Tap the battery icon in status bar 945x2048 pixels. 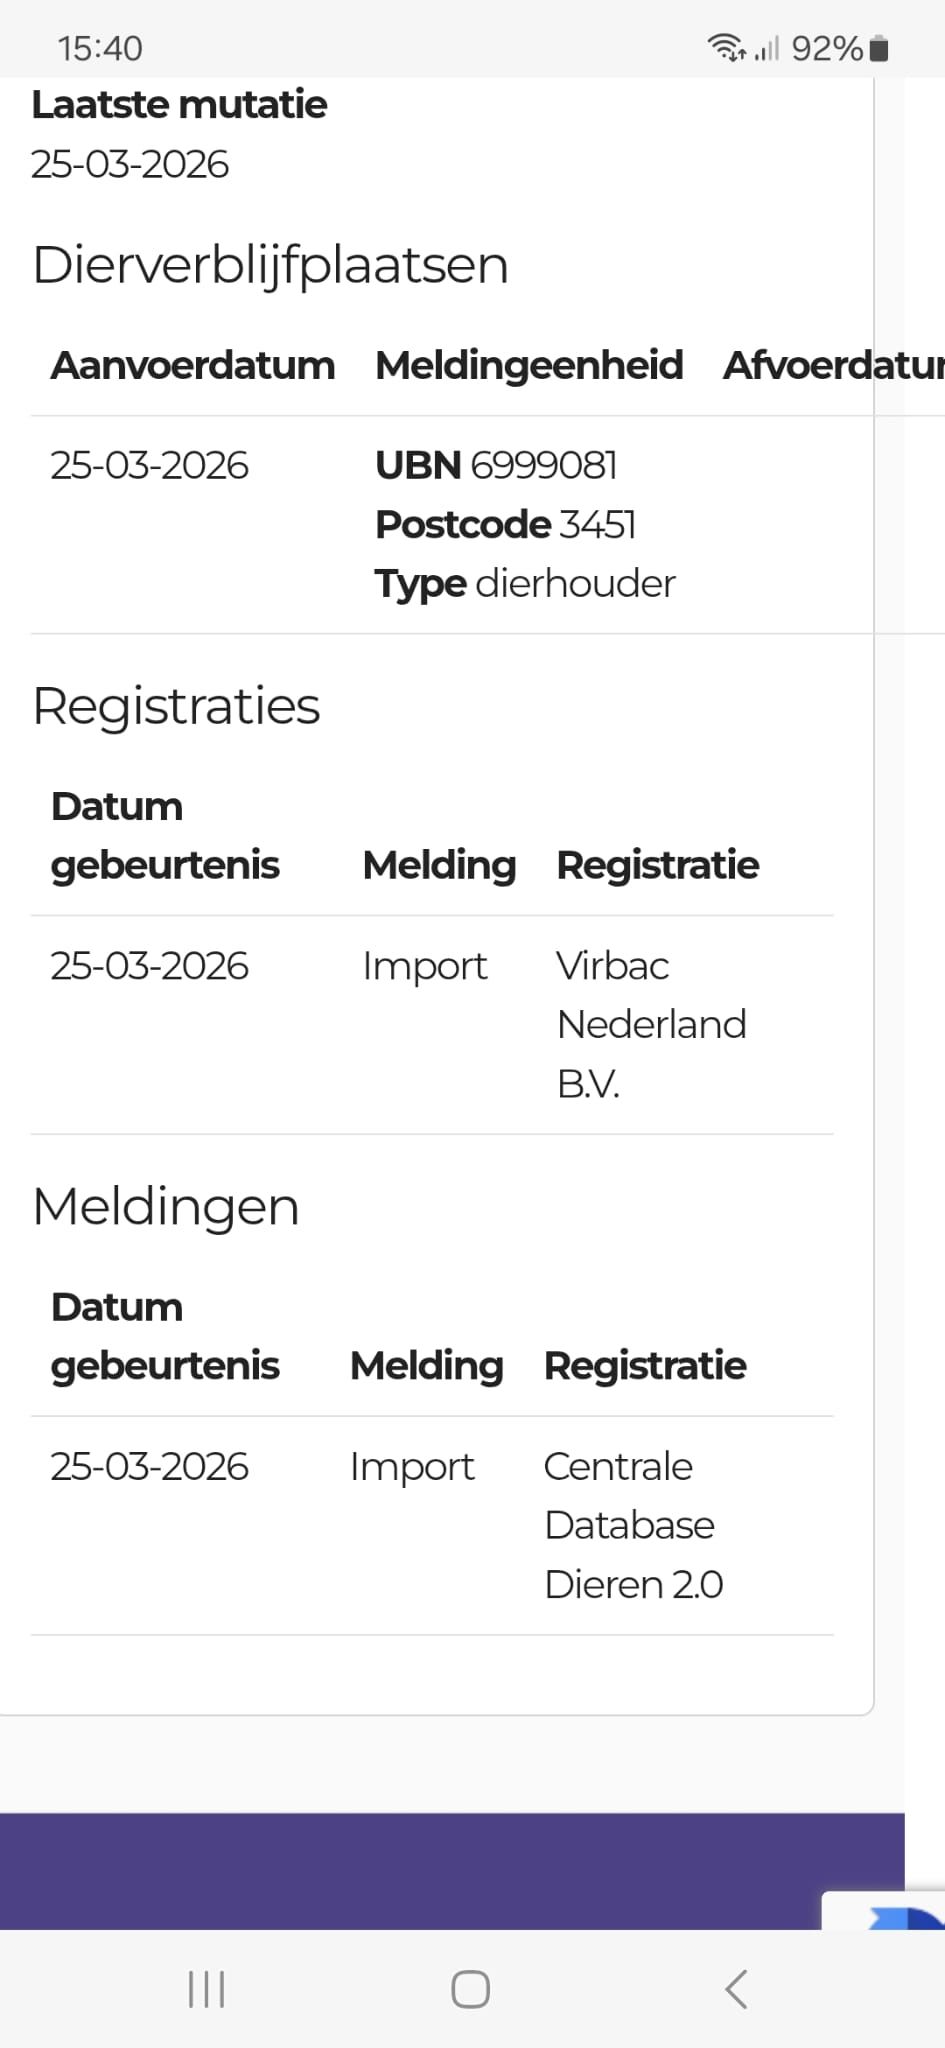(x=879, y=48)
